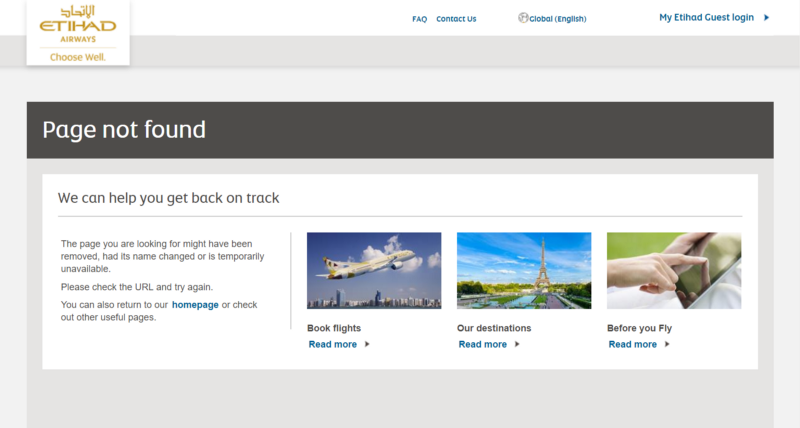Click arrow icon after Book flights Read more
This screenshot has height=428, width=800.
(x=367, y=344)
